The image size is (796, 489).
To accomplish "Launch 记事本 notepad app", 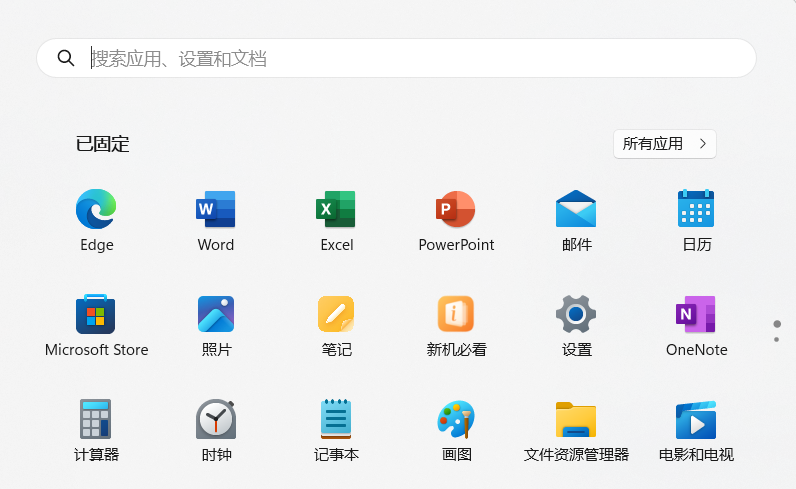I will tap(336, 419).
